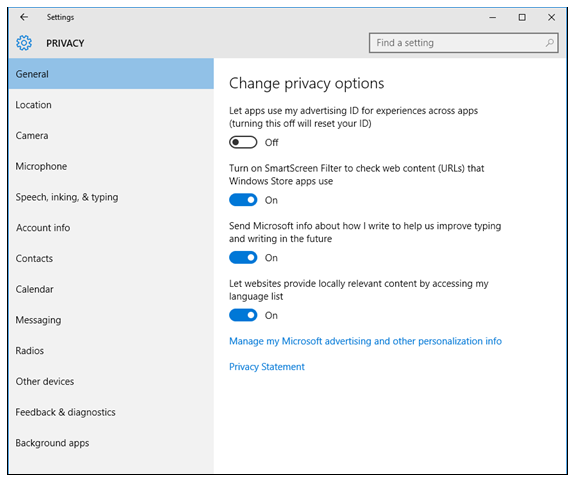Open the Privacy Statement link

pyautogui.click(x=267, y=367)
